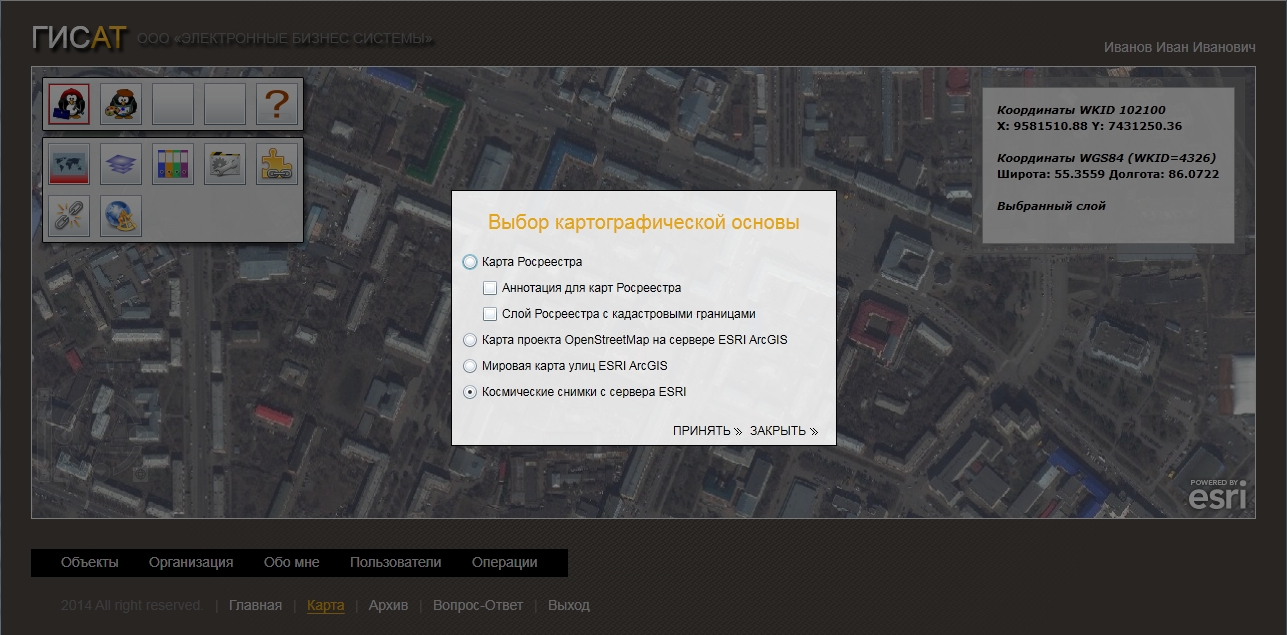Viewport: 1287px width, 635px height.
Task: Open the Объекты menu item
Action: pos(89,562)
